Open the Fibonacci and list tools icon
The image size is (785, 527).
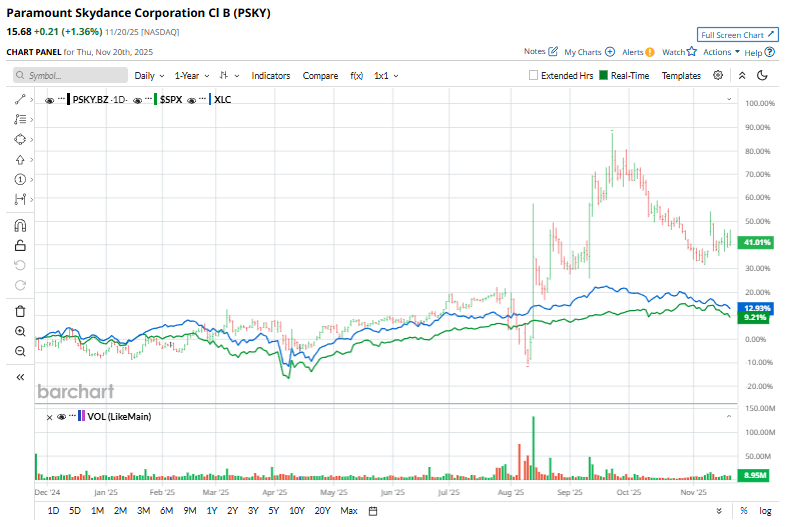(20, 120)
